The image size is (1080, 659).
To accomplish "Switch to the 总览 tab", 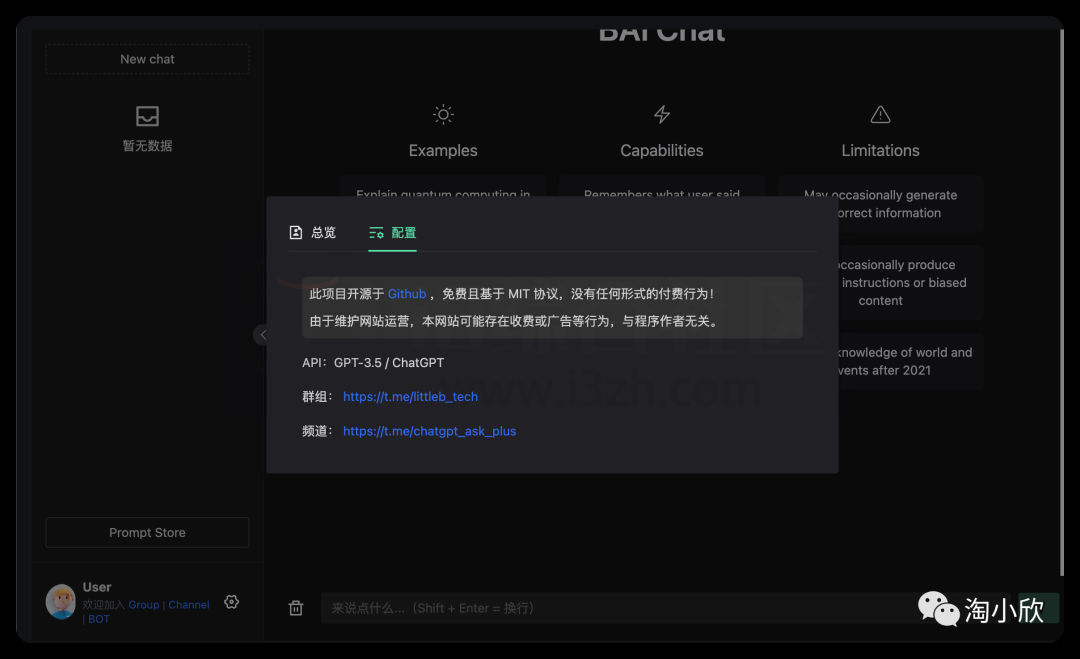I will pos(313,233).
